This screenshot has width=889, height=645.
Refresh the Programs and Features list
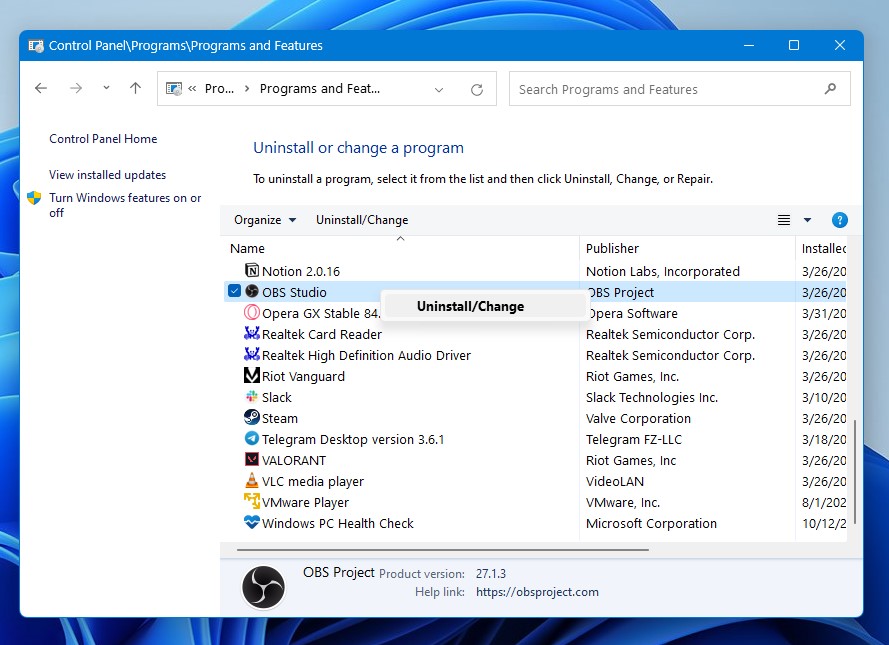477,89
